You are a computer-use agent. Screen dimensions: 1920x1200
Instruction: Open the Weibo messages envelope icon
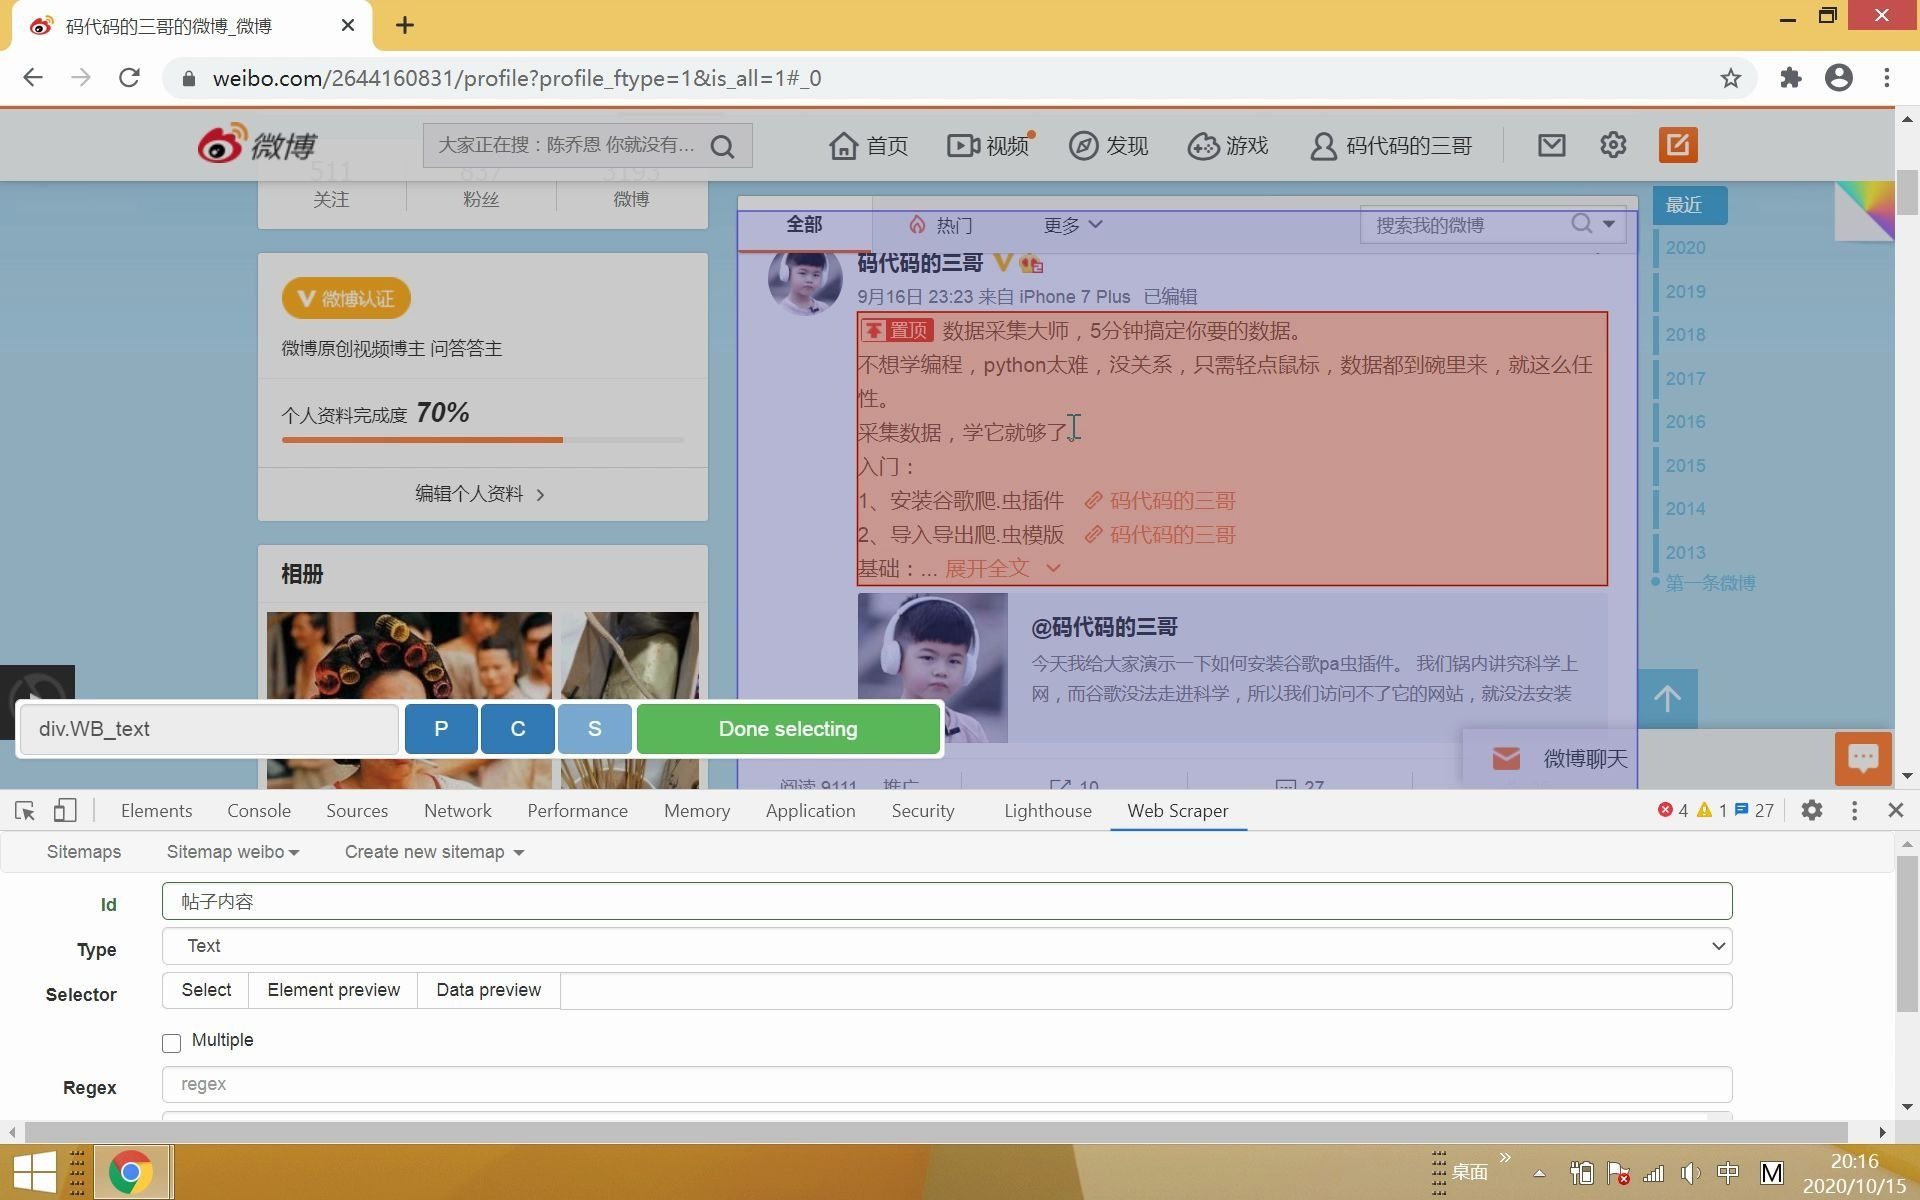coord(1551,145)
